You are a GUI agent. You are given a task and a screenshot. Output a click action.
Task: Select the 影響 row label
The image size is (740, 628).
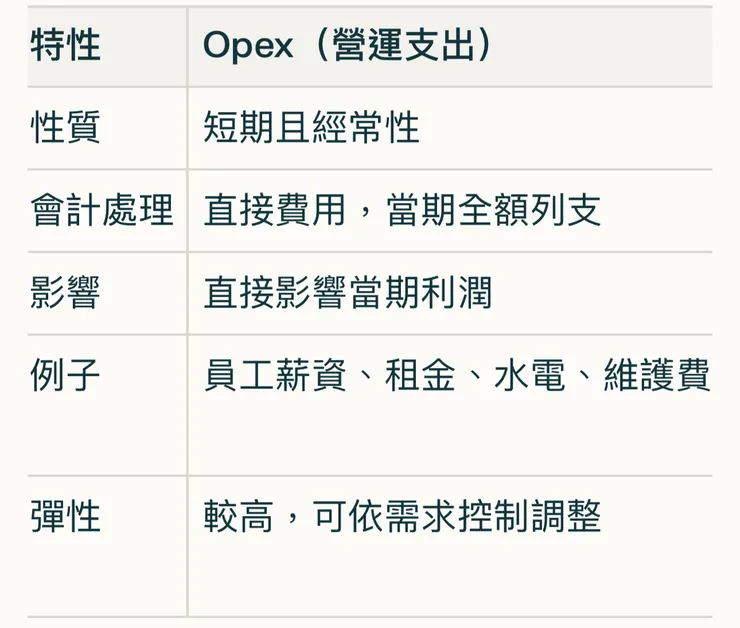(x=66, y=293)
